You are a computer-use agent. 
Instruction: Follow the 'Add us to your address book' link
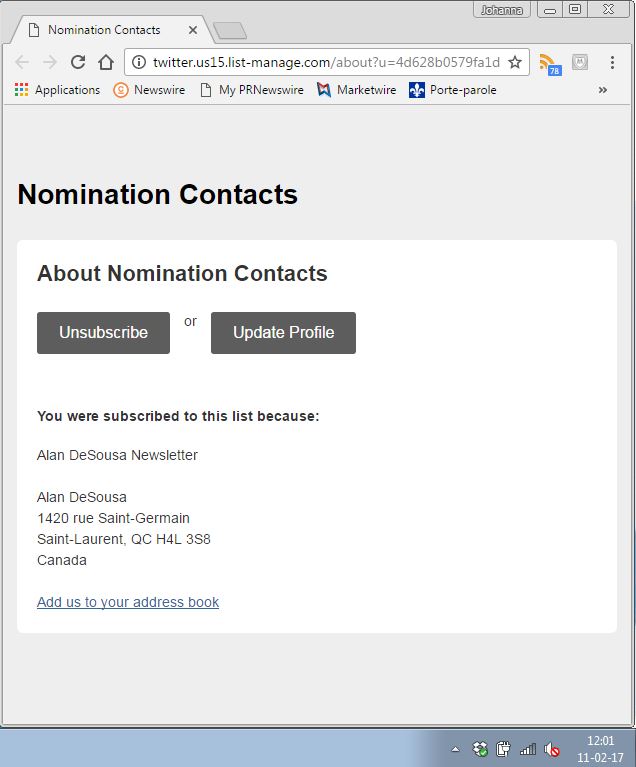coord(128,602)
